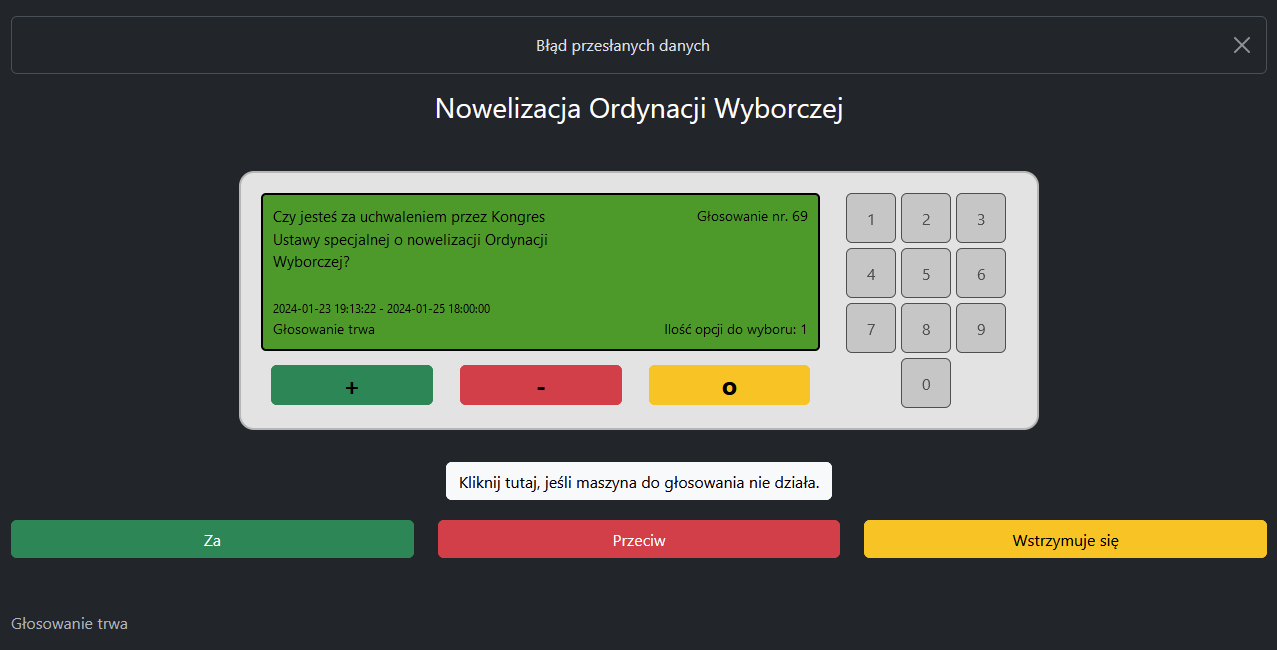Viewport: 1277px width, 650px height.
Task: Click the 'Nowelizacja Ordynacji Wyborczej' heading
Action: click(638, 109)
